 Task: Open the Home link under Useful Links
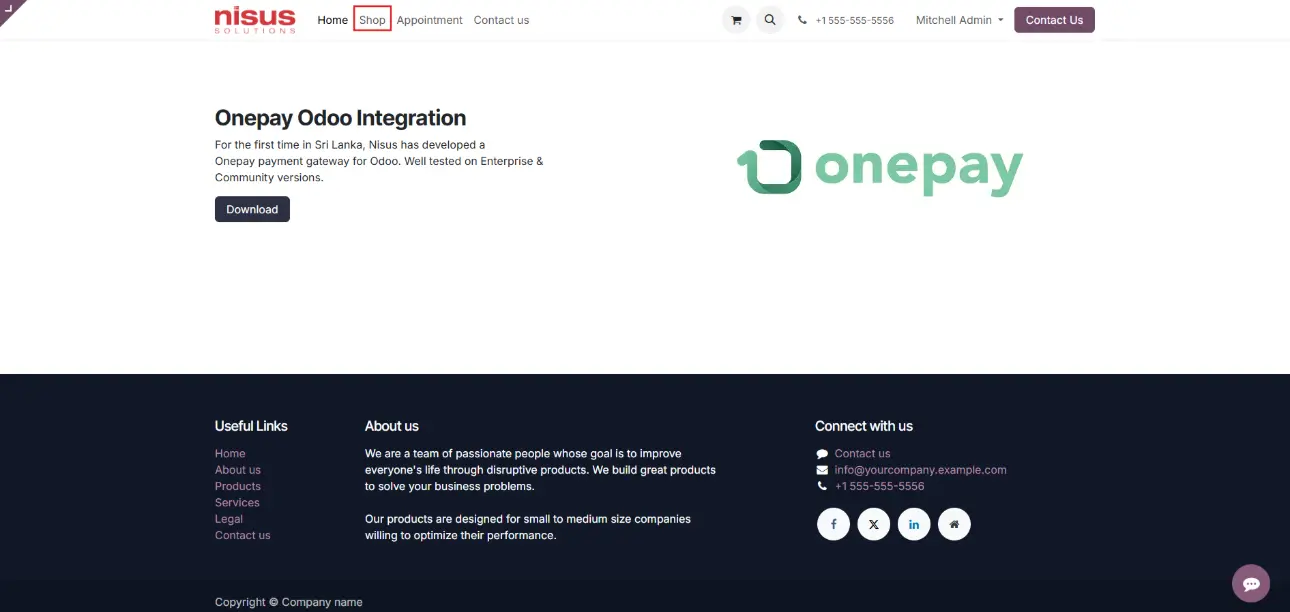pyautogui.click(x=230, y=454)
